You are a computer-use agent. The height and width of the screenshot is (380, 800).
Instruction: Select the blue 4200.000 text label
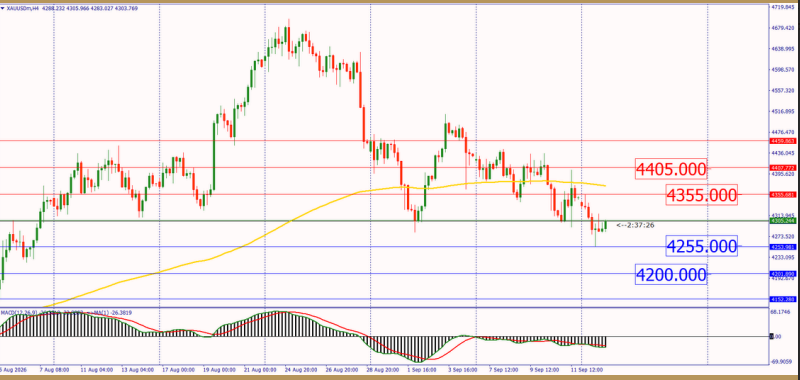671,275
